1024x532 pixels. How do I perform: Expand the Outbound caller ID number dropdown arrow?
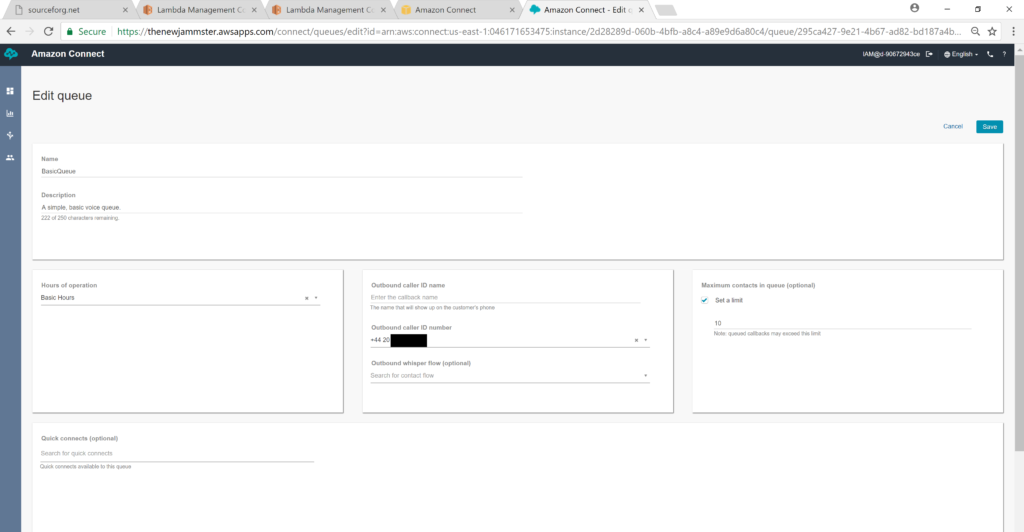tap(646, 340)
